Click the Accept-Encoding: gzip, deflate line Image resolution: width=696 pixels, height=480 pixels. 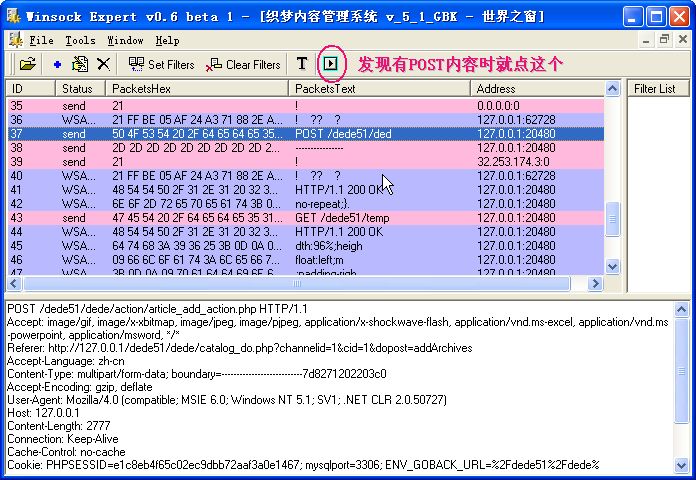pyautogui.click(x=80, y=387)
